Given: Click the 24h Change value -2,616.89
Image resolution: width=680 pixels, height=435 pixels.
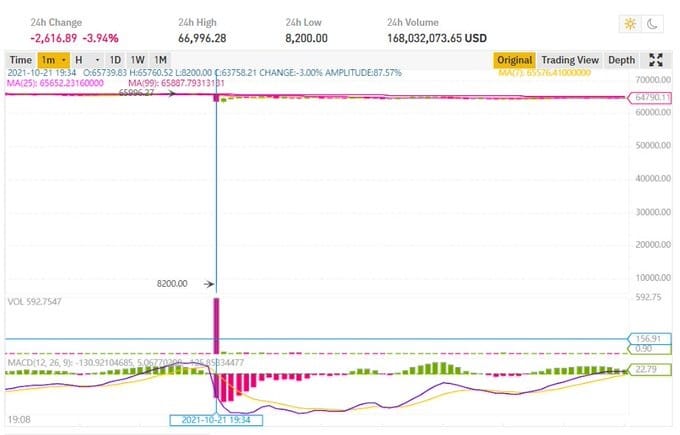Looking at the screenshot, I should coord(54,38).
